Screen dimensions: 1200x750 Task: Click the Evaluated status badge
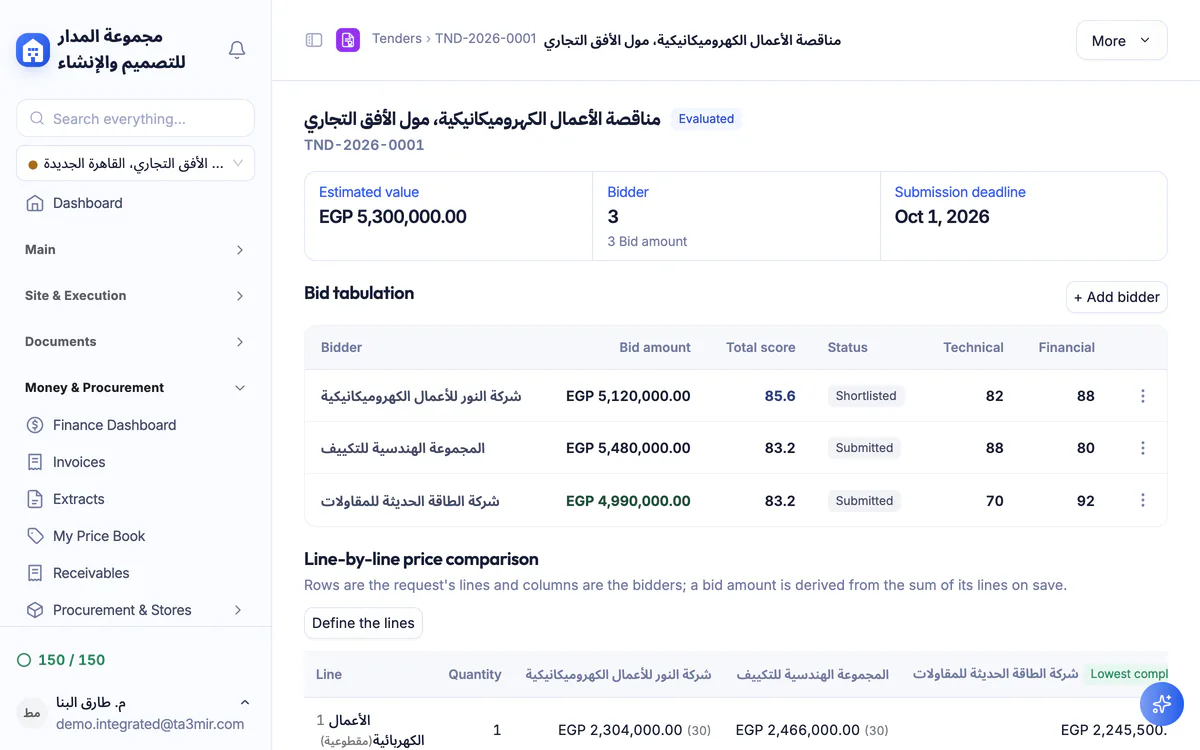[x=706, y=119]
